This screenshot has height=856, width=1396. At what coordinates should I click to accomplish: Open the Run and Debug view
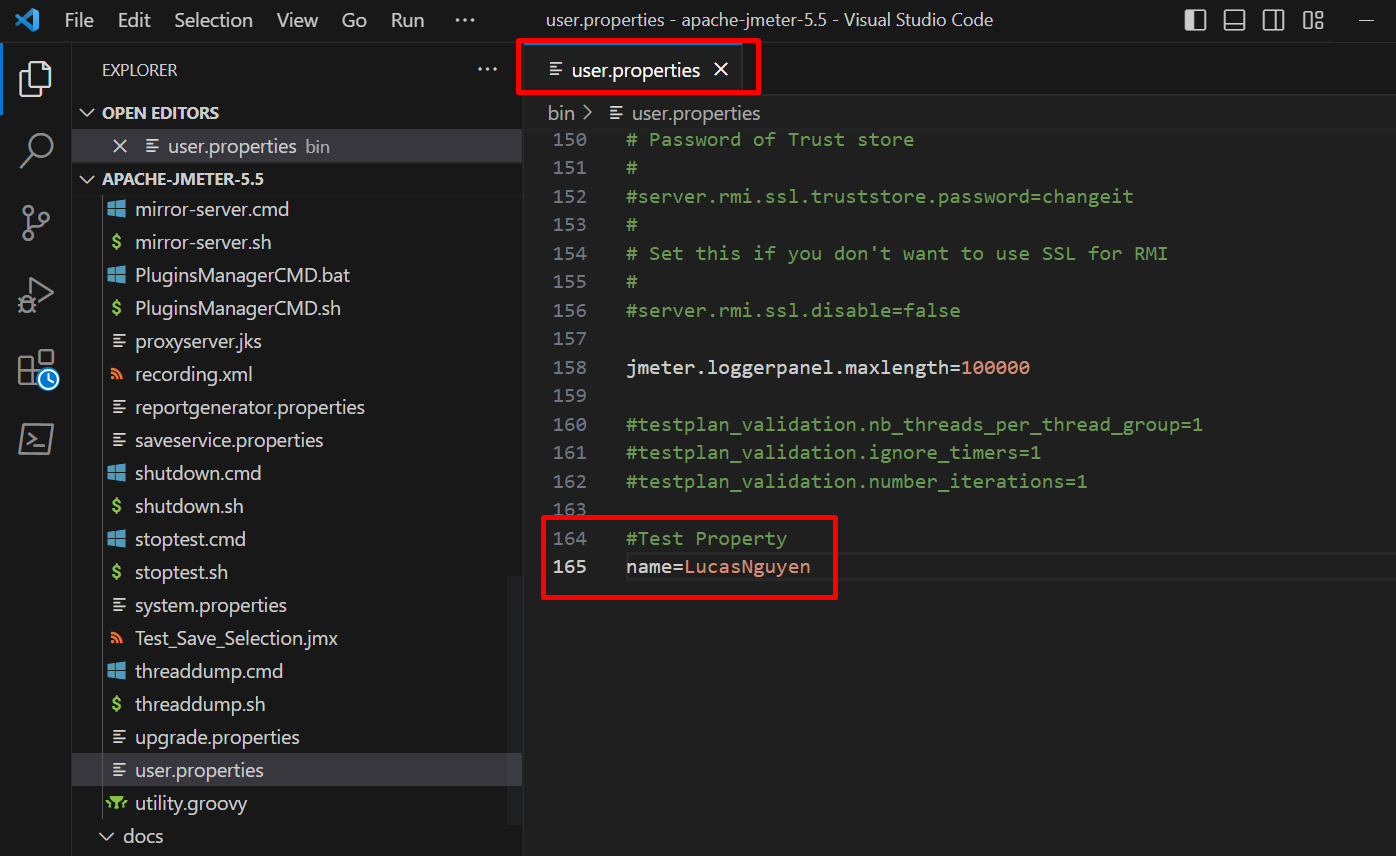coord(36,294)
